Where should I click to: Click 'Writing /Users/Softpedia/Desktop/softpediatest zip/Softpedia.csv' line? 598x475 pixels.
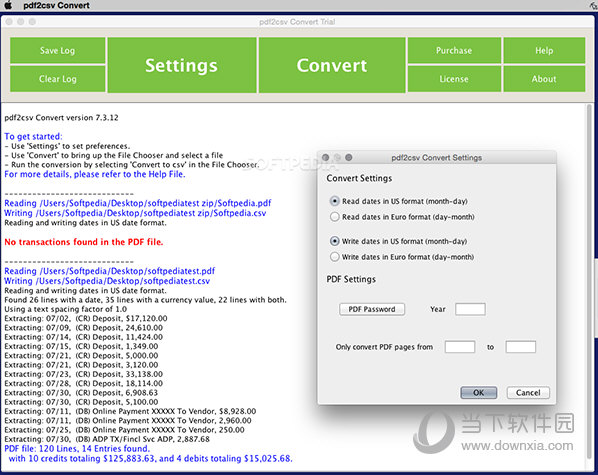click(135, 213)
